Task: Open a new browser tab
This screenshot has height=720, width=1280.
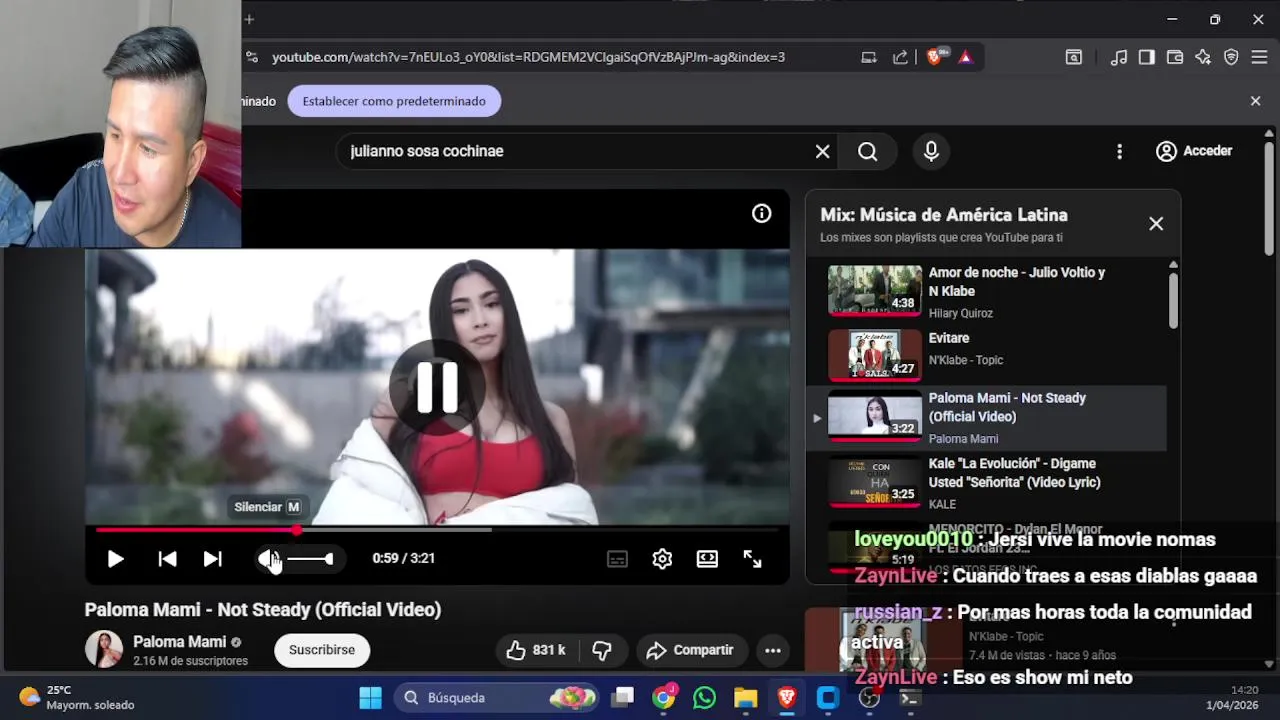Action: click(x=249, y=19)
